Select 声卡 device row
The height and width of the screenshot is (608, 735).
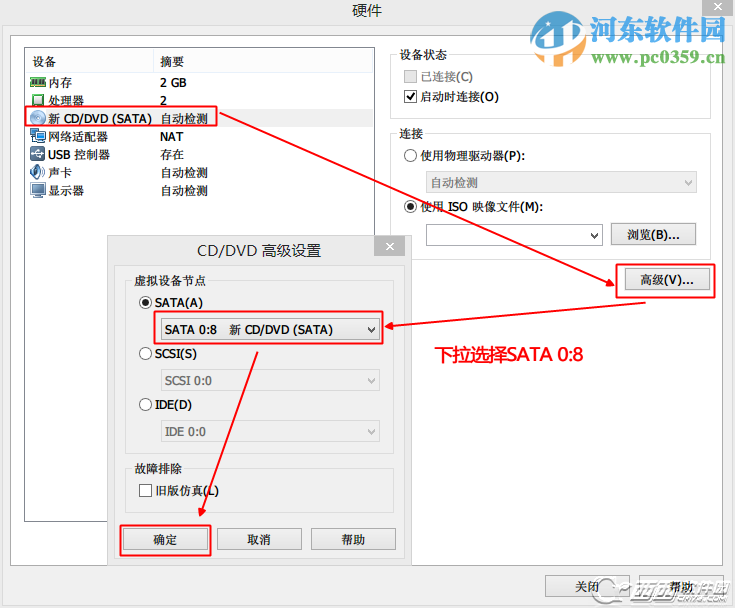point(199,173)
